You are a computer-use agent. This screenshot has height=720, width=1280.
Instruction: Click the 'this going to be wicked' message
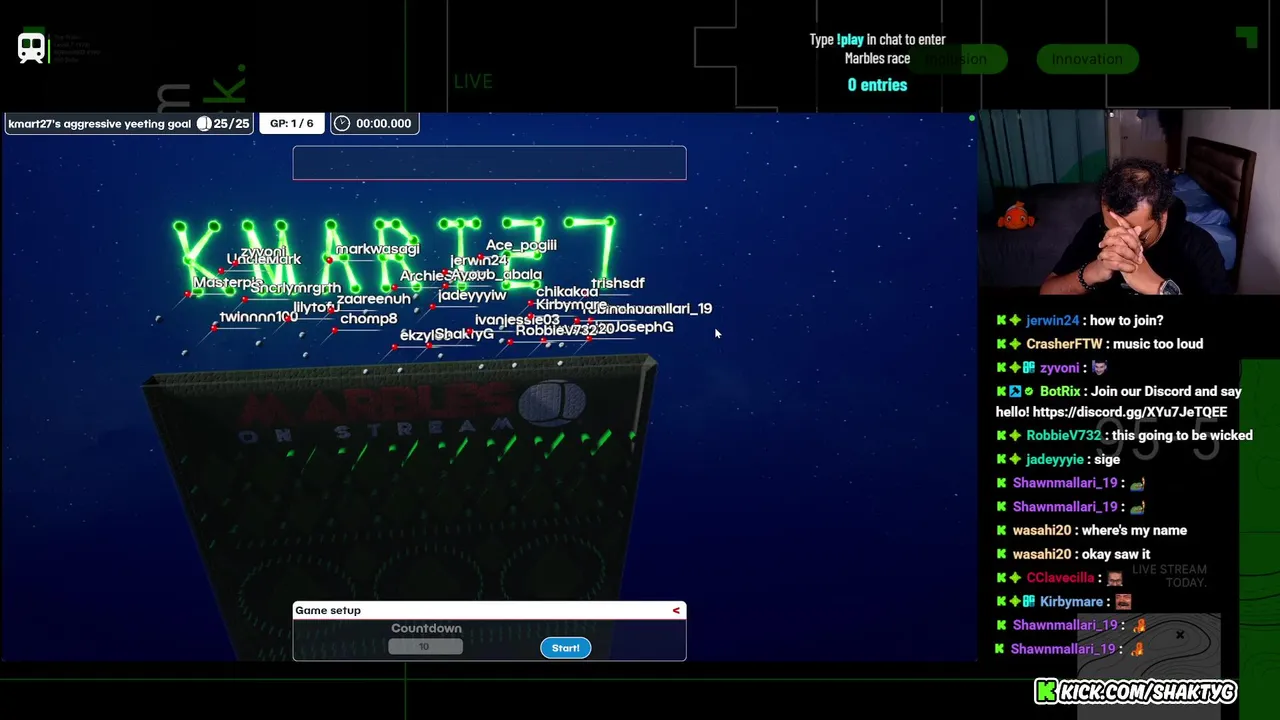click(x=1182, y=435)
